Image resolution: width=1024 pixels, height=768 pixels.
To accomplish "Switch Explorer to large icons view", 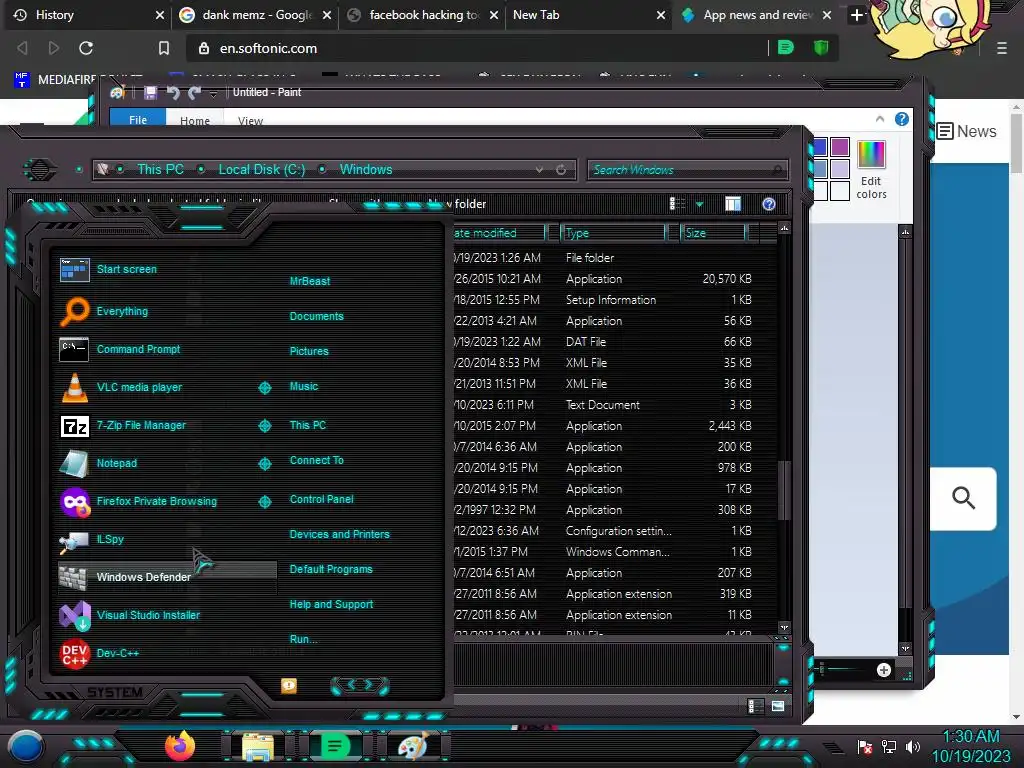I will pos(778,706).
